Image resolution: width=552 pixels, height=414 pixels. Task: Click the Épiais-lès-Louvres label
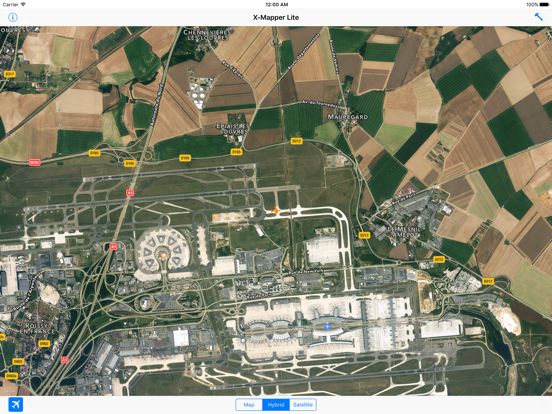[x=233, y=128]
